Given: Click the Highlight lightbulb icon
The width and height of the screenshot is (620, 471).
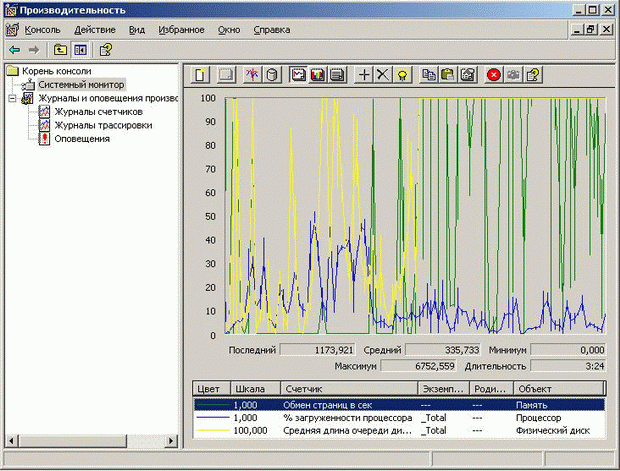Looking at the screenshot, I should click(x=402, y=74).
